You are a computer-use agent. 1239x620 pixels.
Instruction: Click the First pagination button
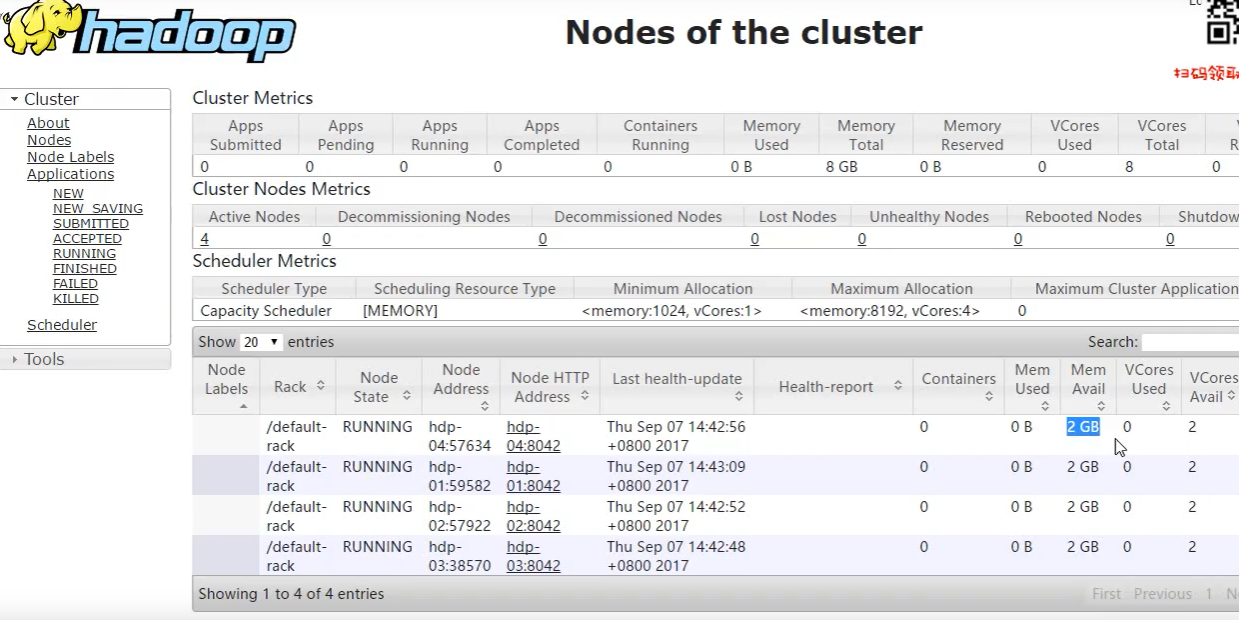pyautogui.click(x=1106, y=594)
